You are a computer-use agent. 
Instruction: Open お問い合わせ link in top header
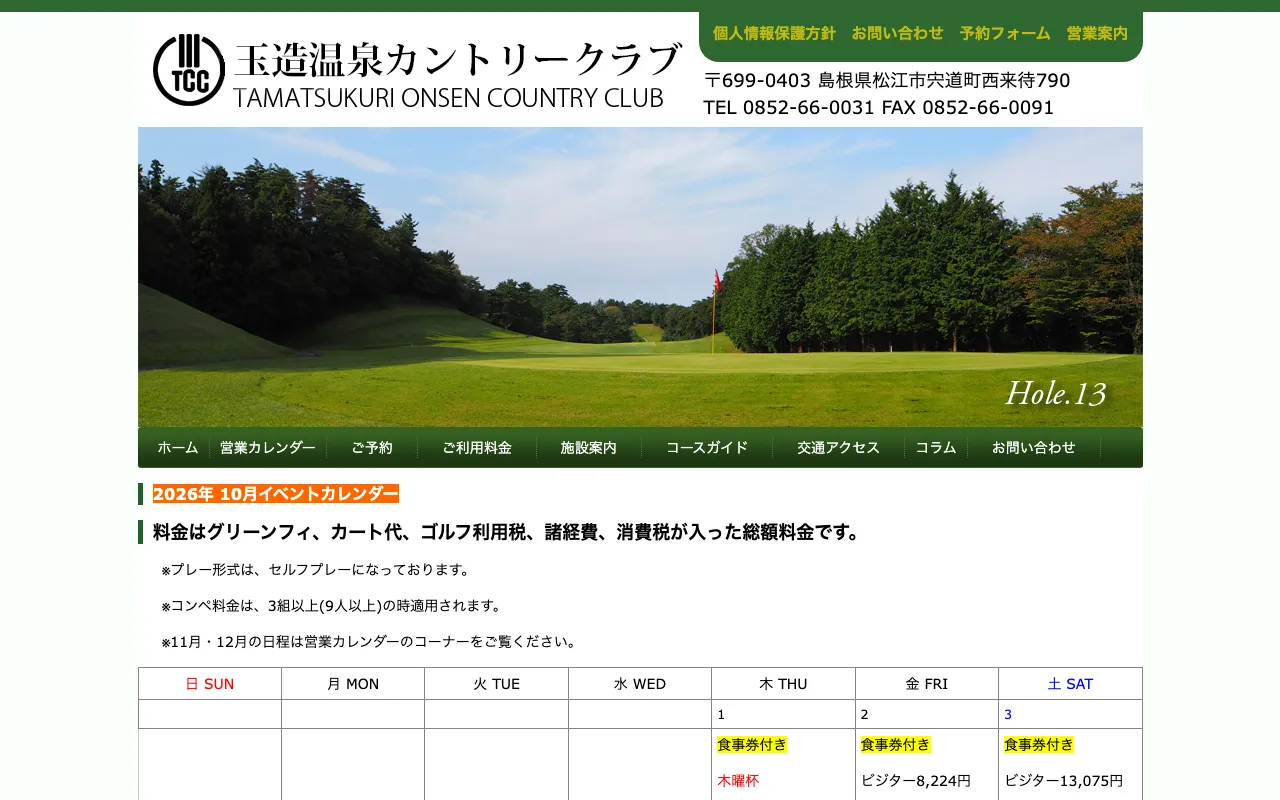point(897,33)
